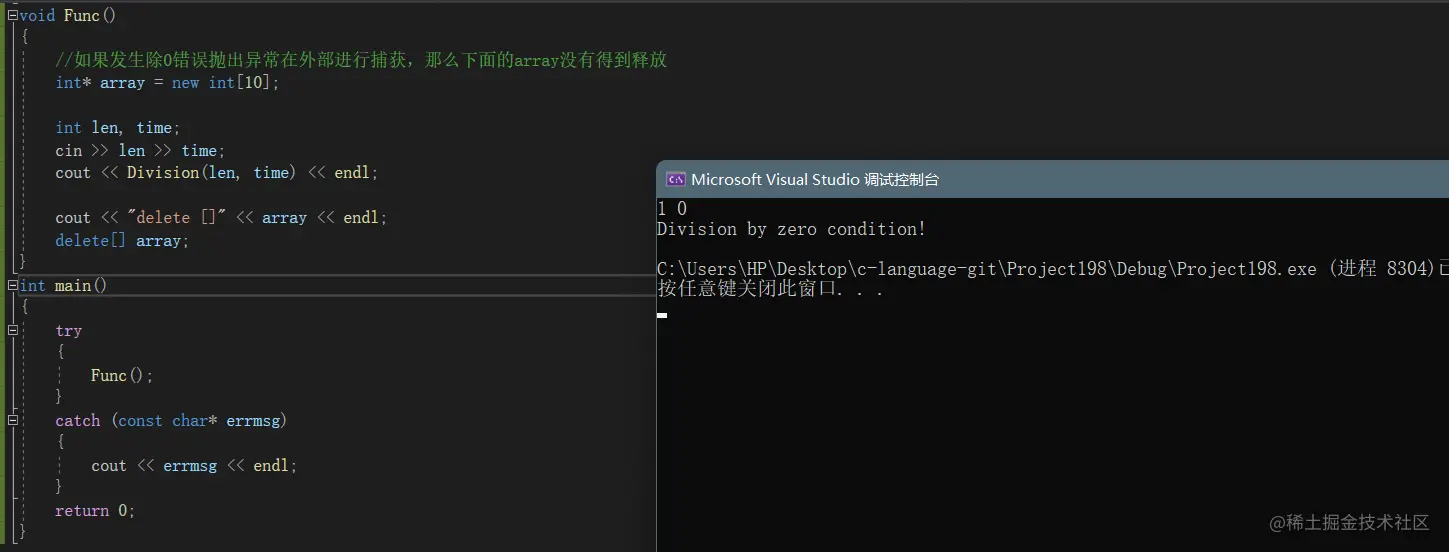Click 'Division by zero condition!' console output
Image resolution: width=1449 pixels, height=552 pixels.
pyautogui.click(x=791, y=229)
